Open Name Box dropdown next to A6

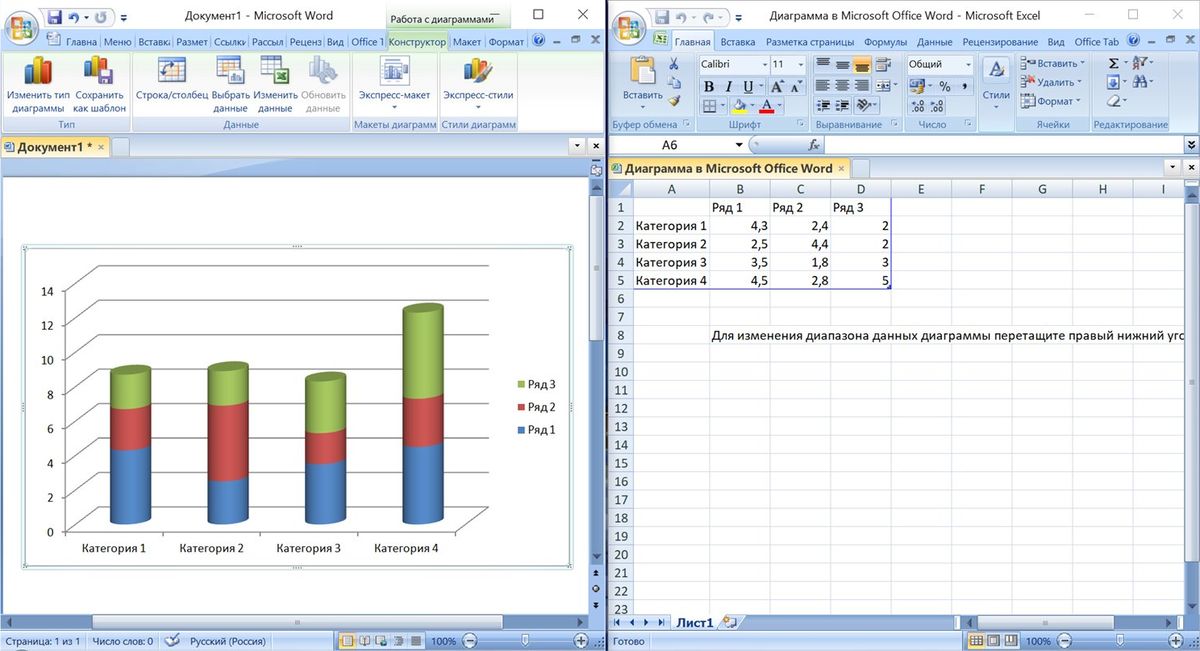[x=740, y=145]
